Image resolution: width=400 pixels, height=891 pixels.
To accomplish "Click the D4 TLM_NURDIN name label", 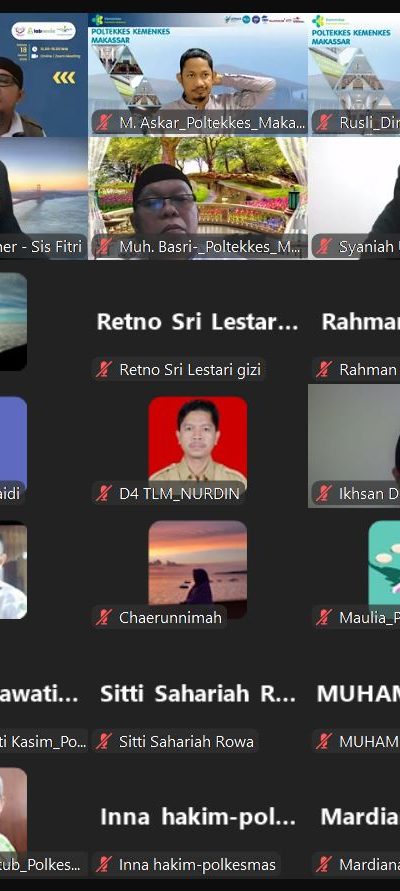I will point(179,494).
